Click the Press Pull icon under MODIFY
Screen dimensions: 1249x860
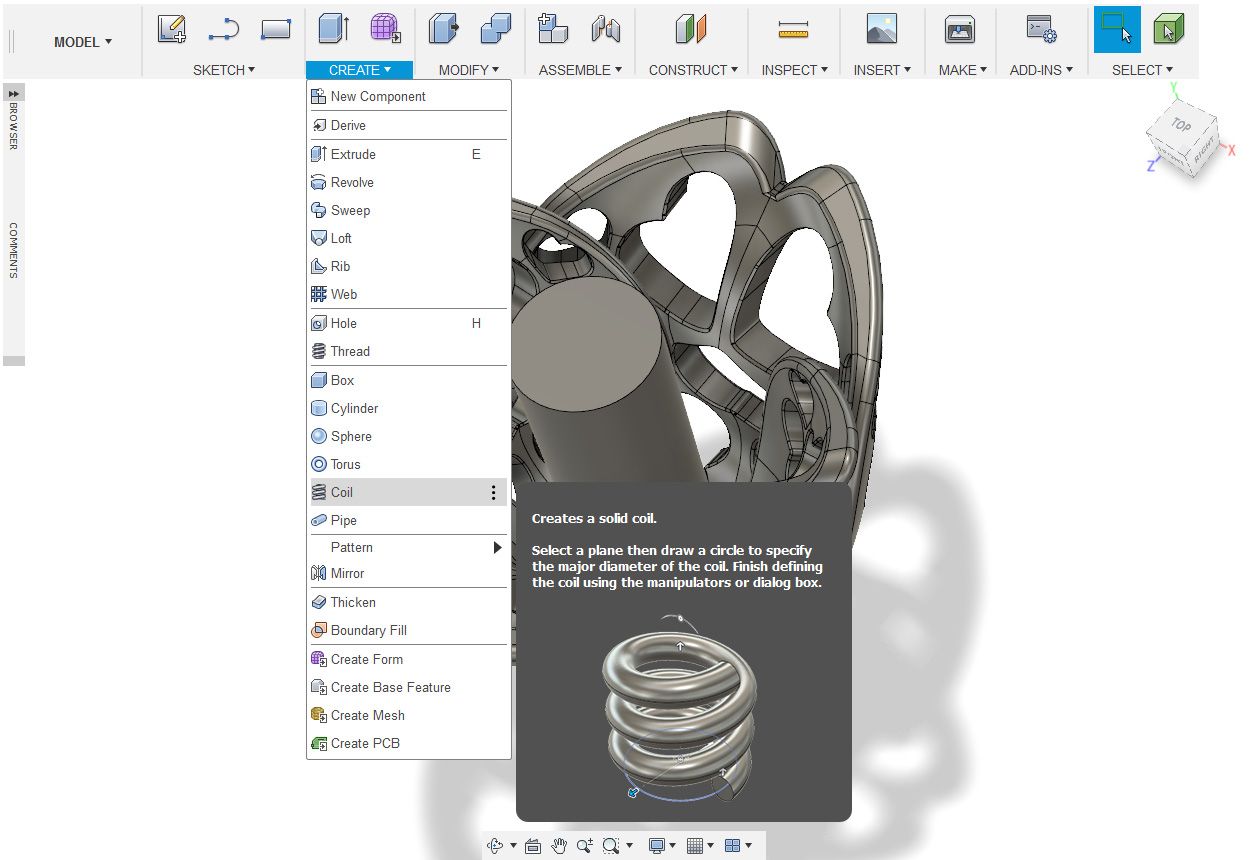coord(443,30)
